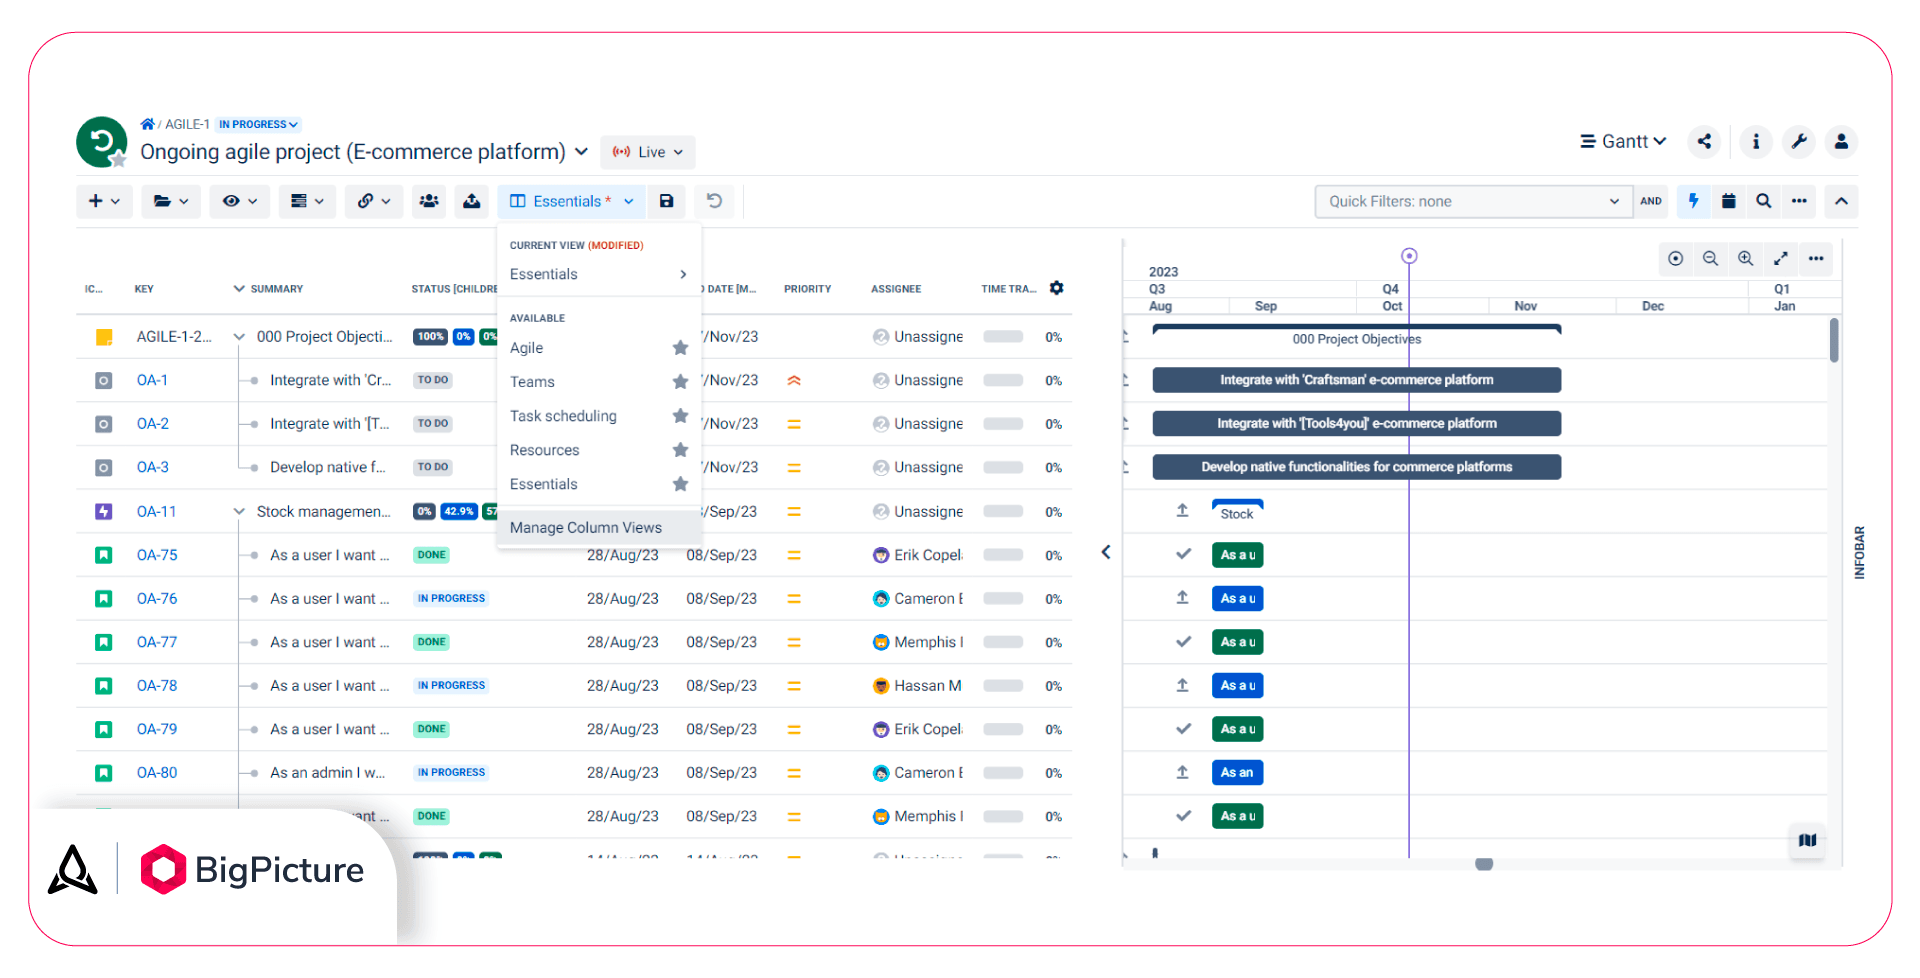
Task: Click the search magnifier icon
Action: (1764, 201)
